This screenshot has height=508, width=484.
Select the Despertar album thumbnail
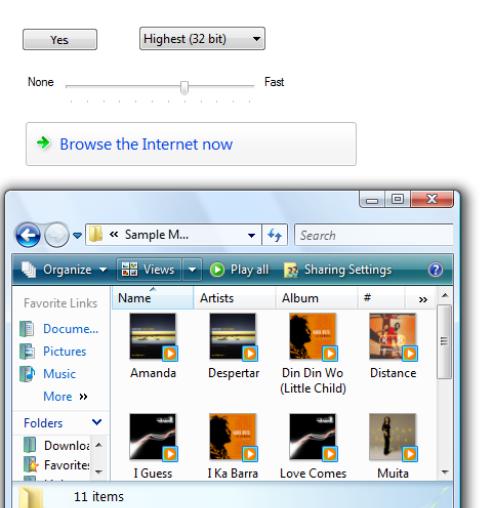click(233, 337)
